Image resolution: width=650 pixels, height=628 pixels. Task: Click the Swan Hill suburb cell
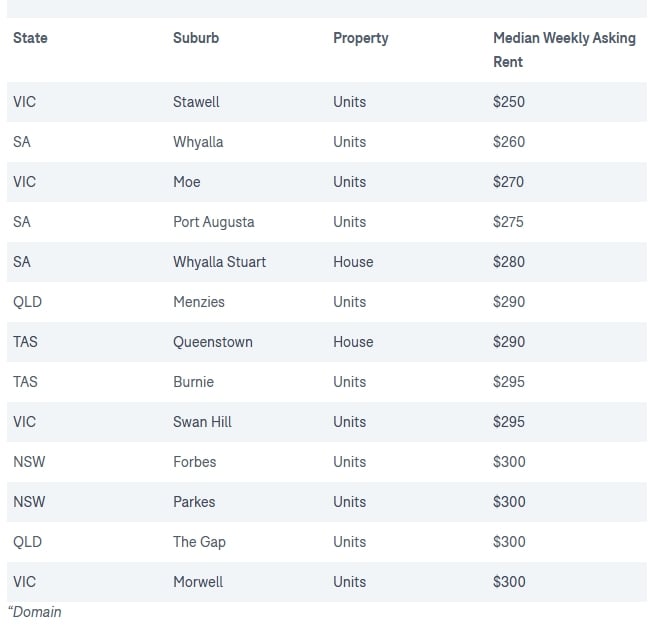click(202, 422)
